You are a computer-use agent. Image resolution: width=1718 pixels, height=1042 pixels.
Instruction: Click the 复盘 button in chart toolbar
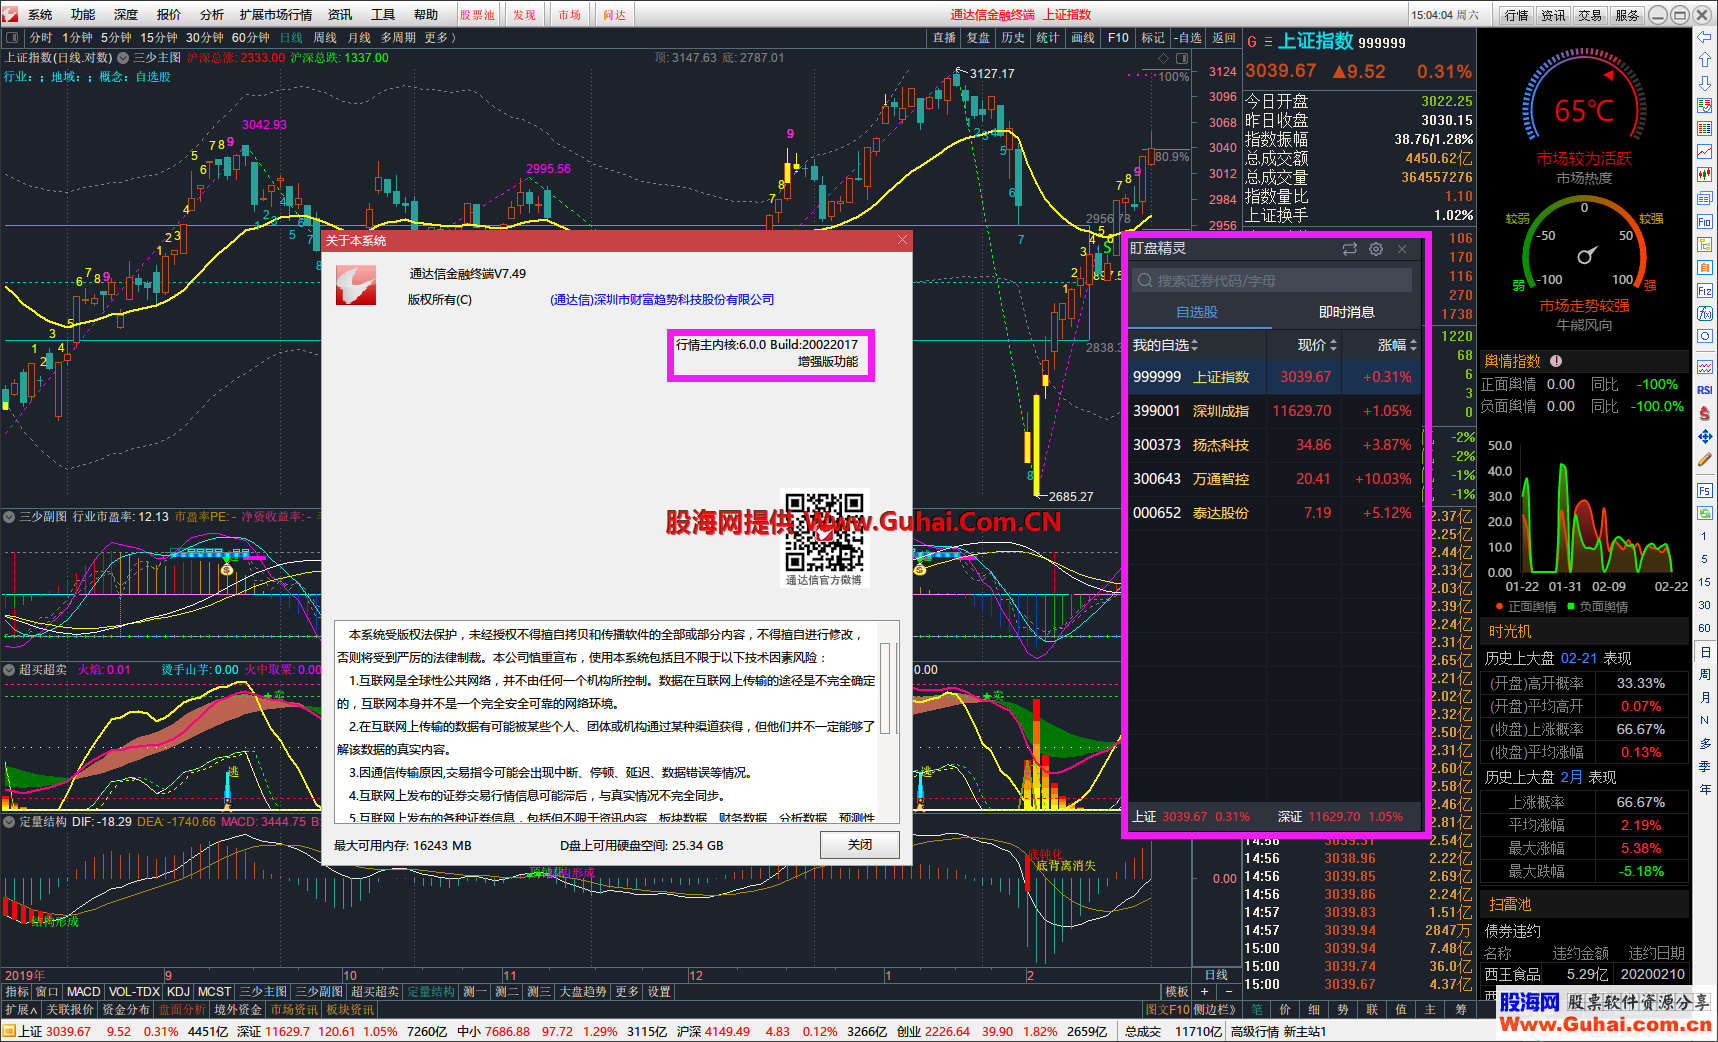(978, 38)
